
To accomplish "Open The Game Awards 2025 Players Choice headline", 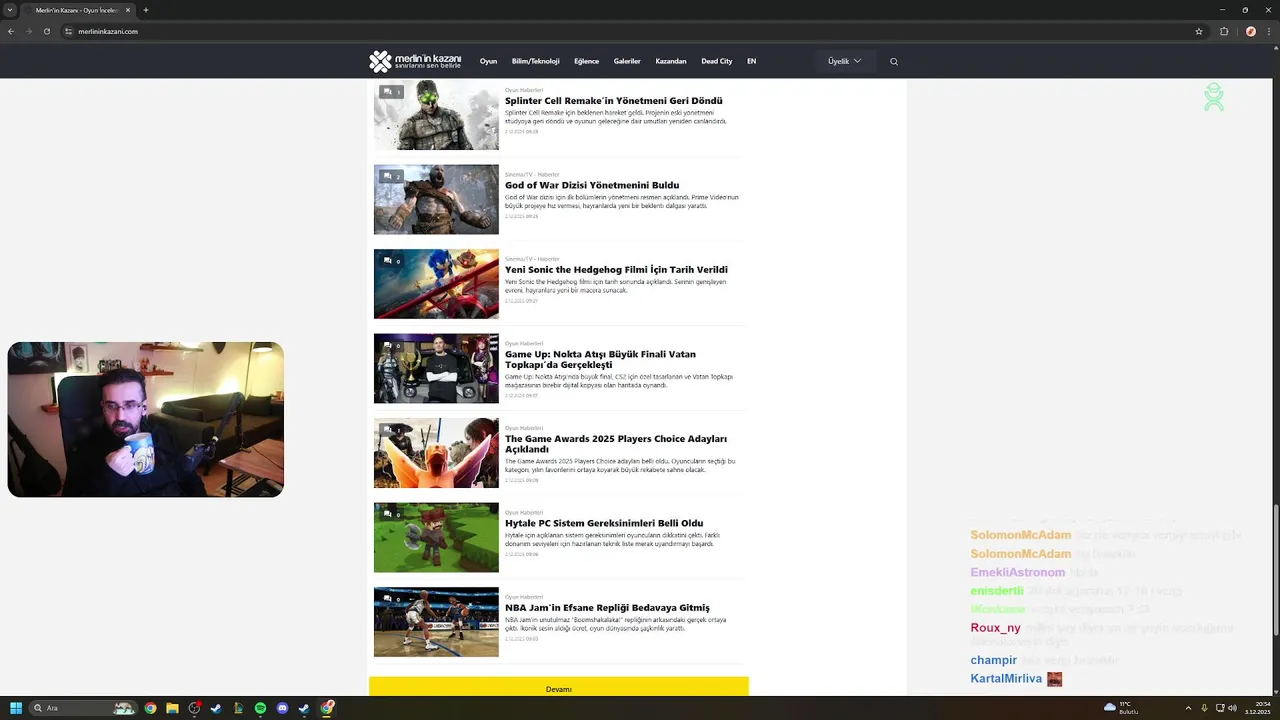I will click(616, 444).
